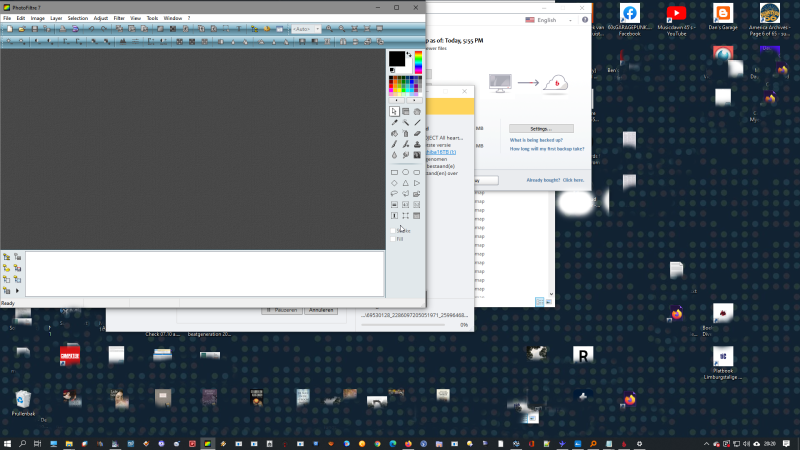Image resolution: width=800 pixels, height=450 pixels.
Task: Click the Settings button in backup window
Action: (541, 129)
